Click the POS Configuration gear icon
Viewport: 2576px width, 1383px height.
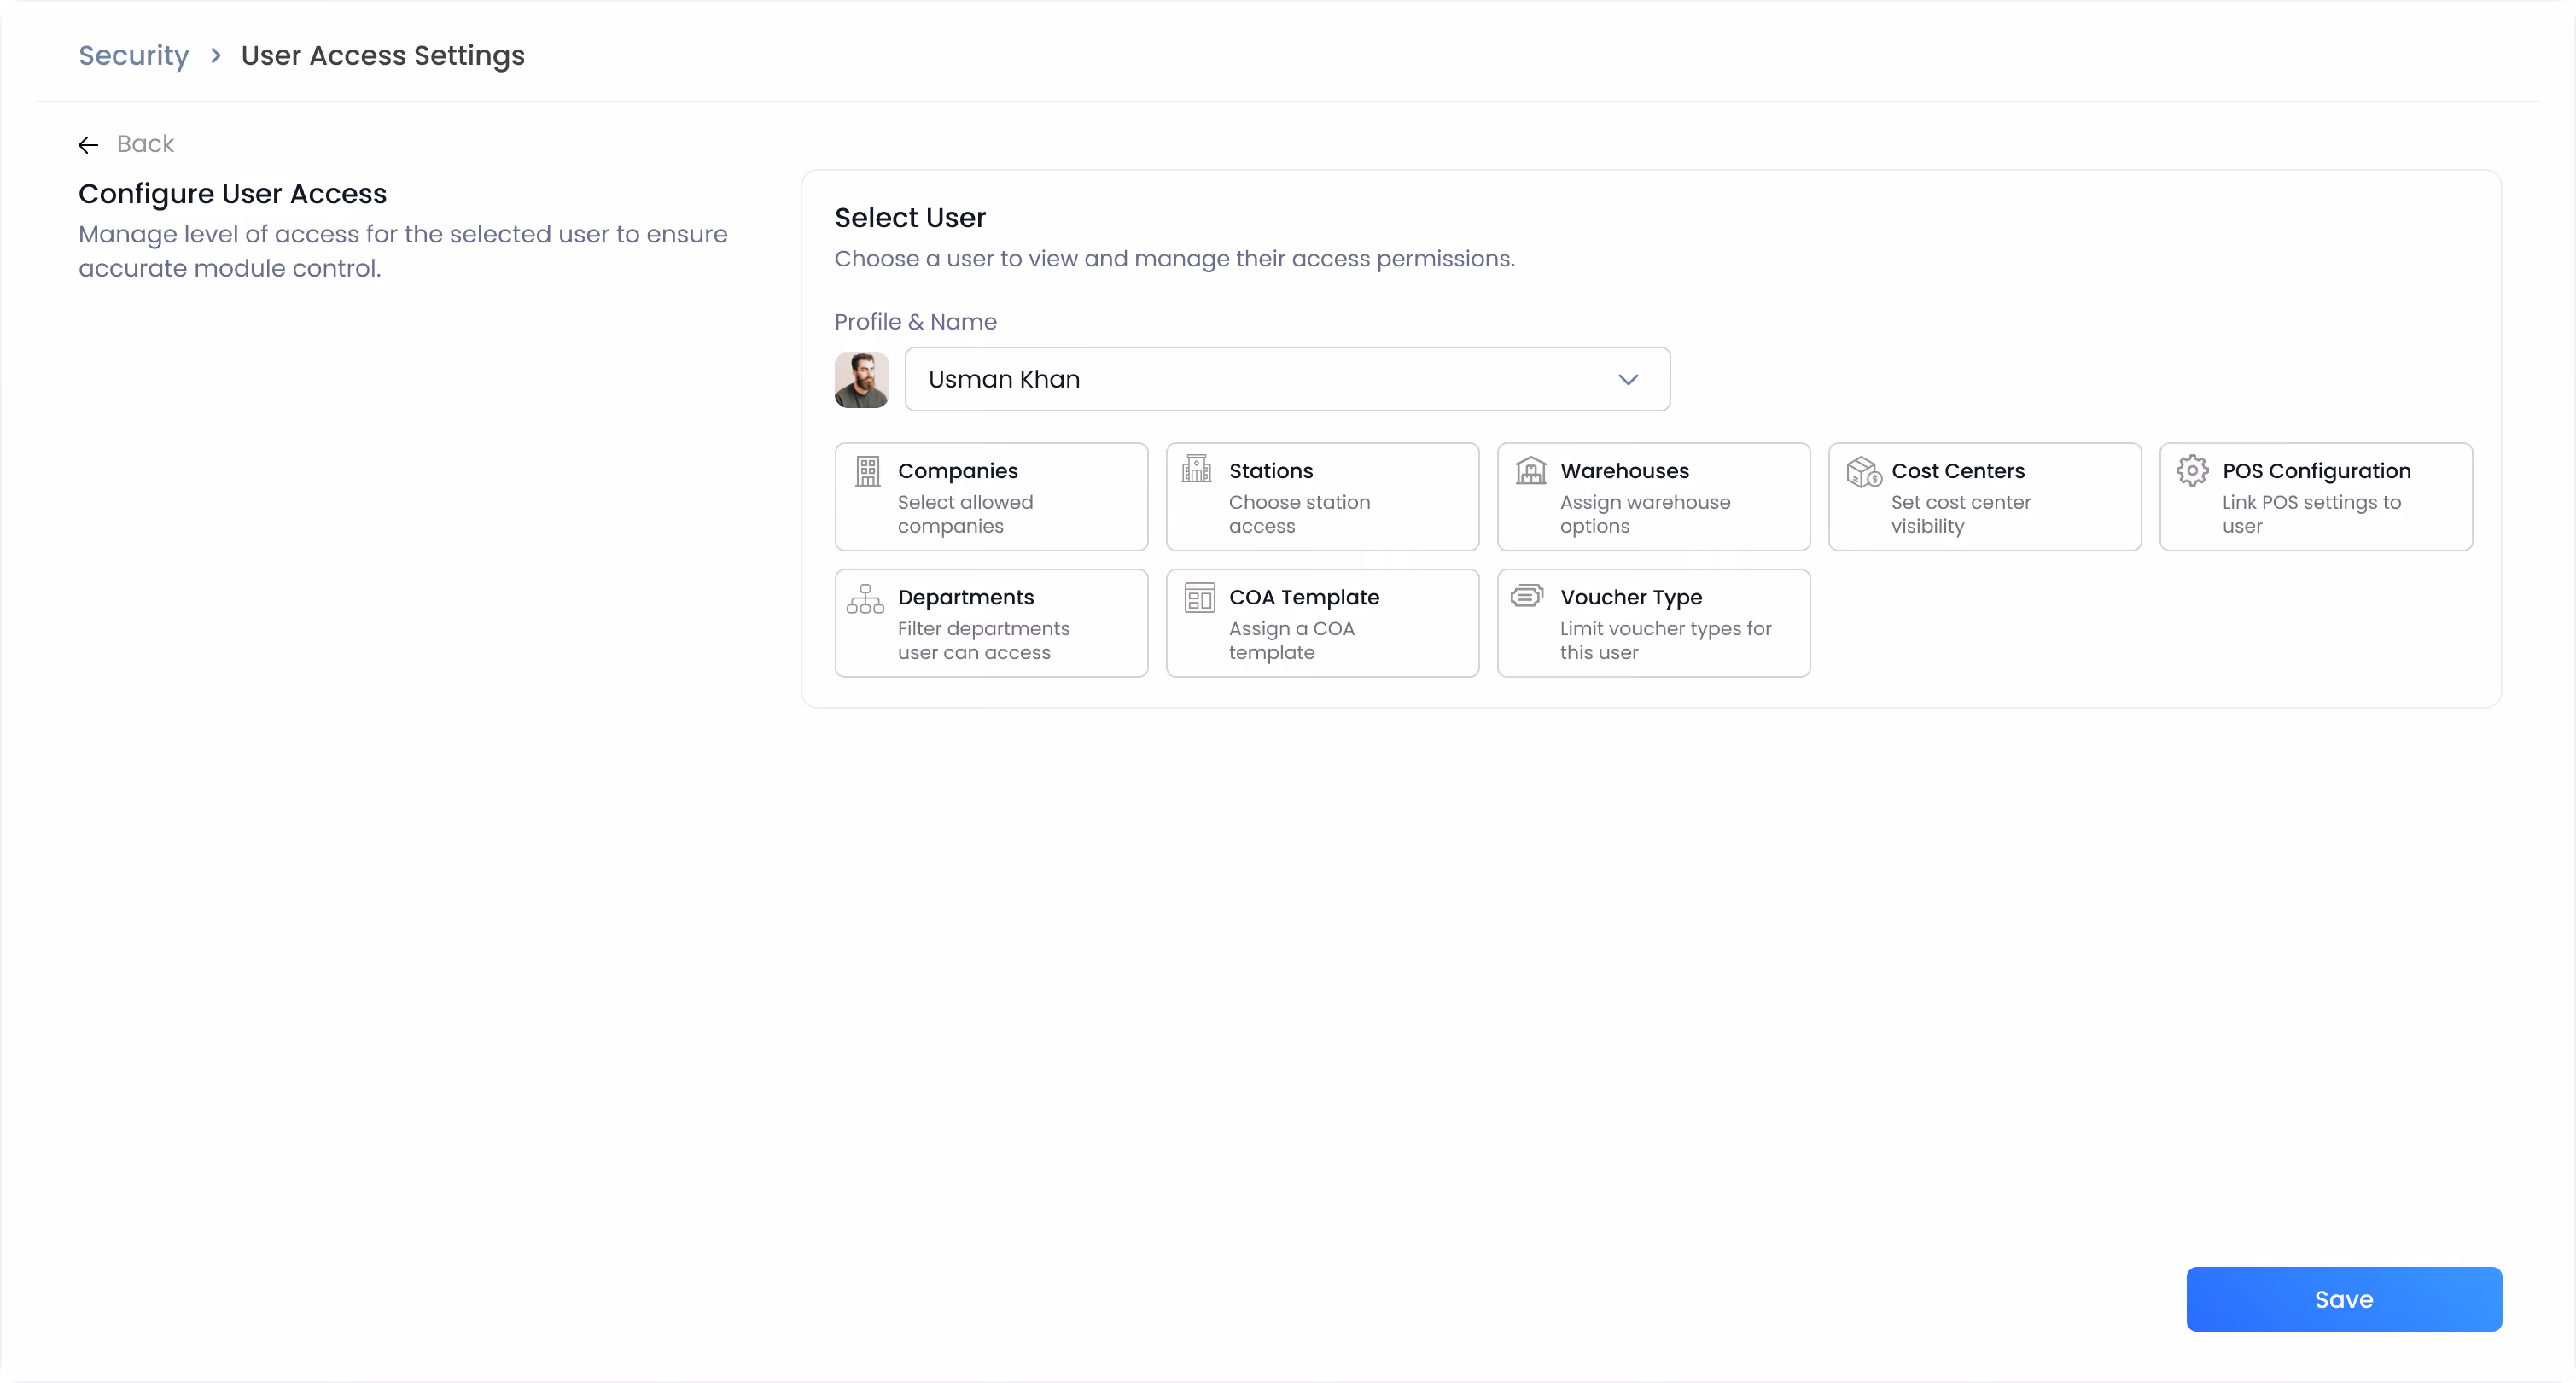(x=2192, y=470)
